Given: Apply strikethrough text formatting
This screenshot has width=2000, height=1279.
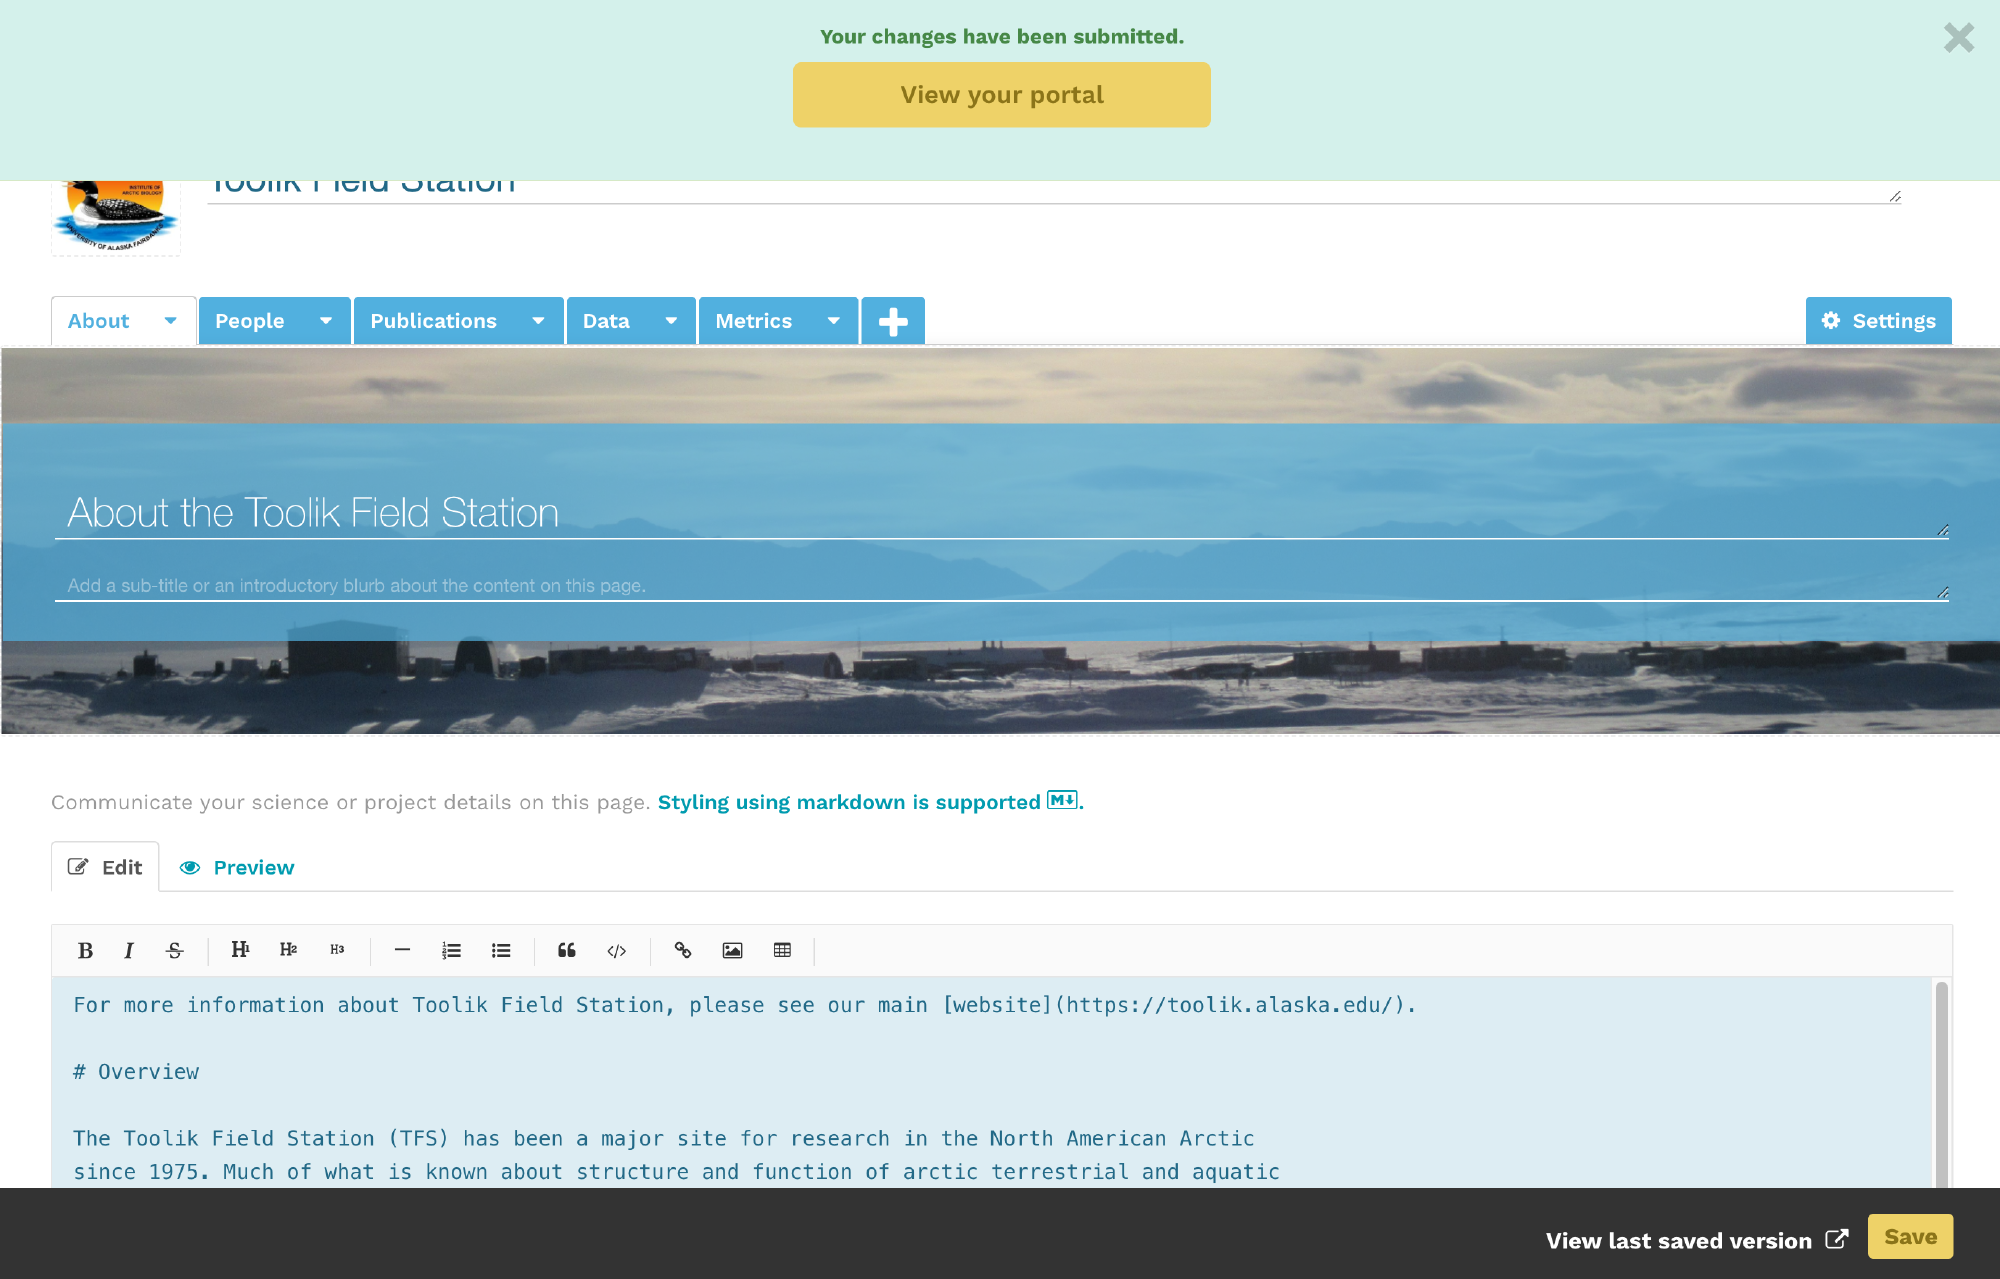Looking at the screenshot, I should click(x=175, y=950).
